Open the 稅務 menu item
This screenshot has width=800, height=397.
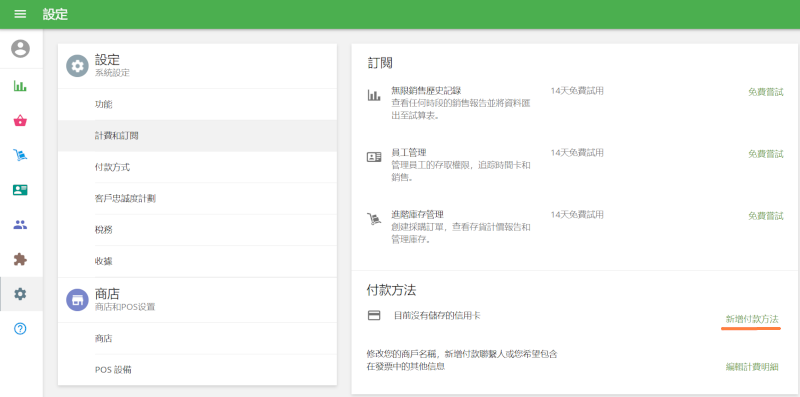pos(197,230)
